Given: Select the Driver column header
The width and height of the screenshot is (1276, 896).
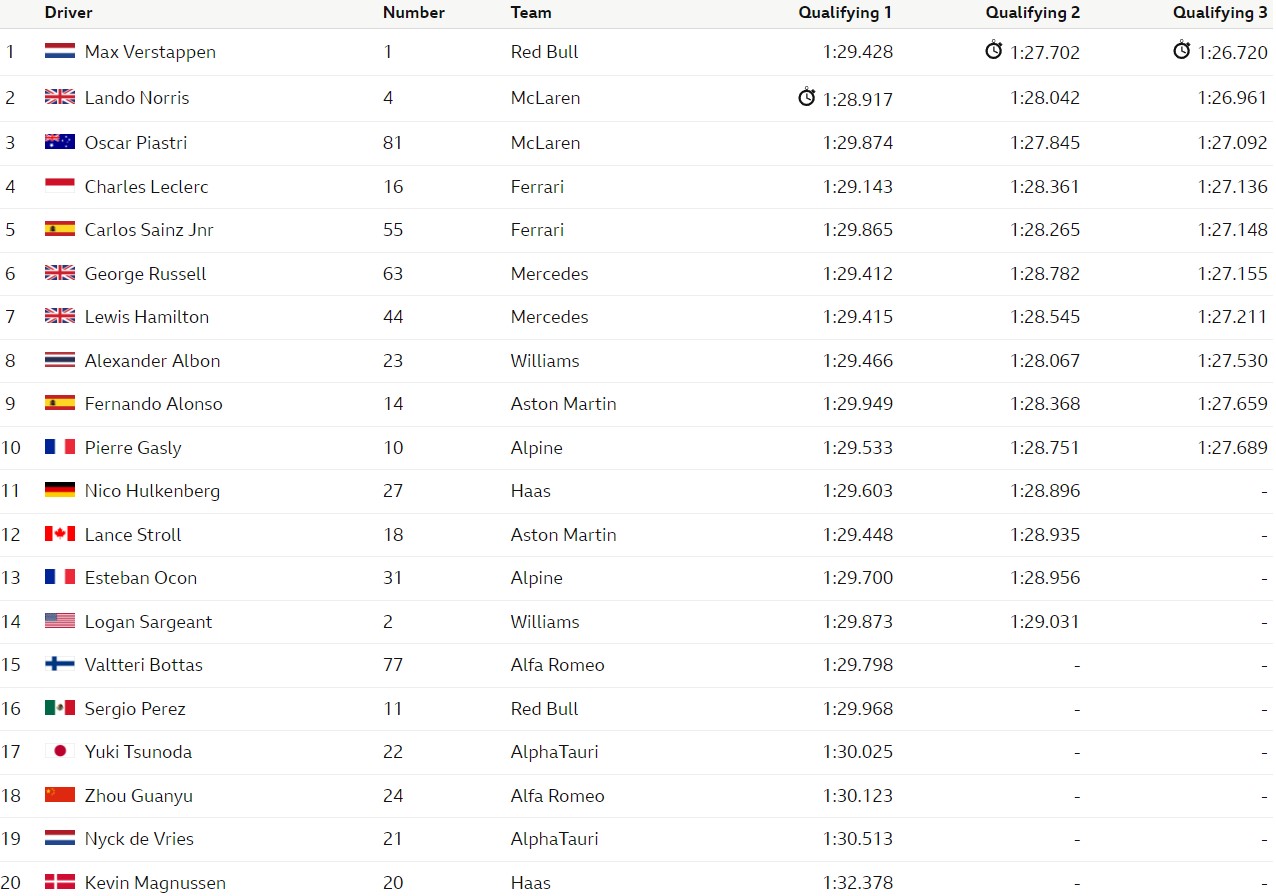Looking at the screenshot, I should tap(69, 13).
